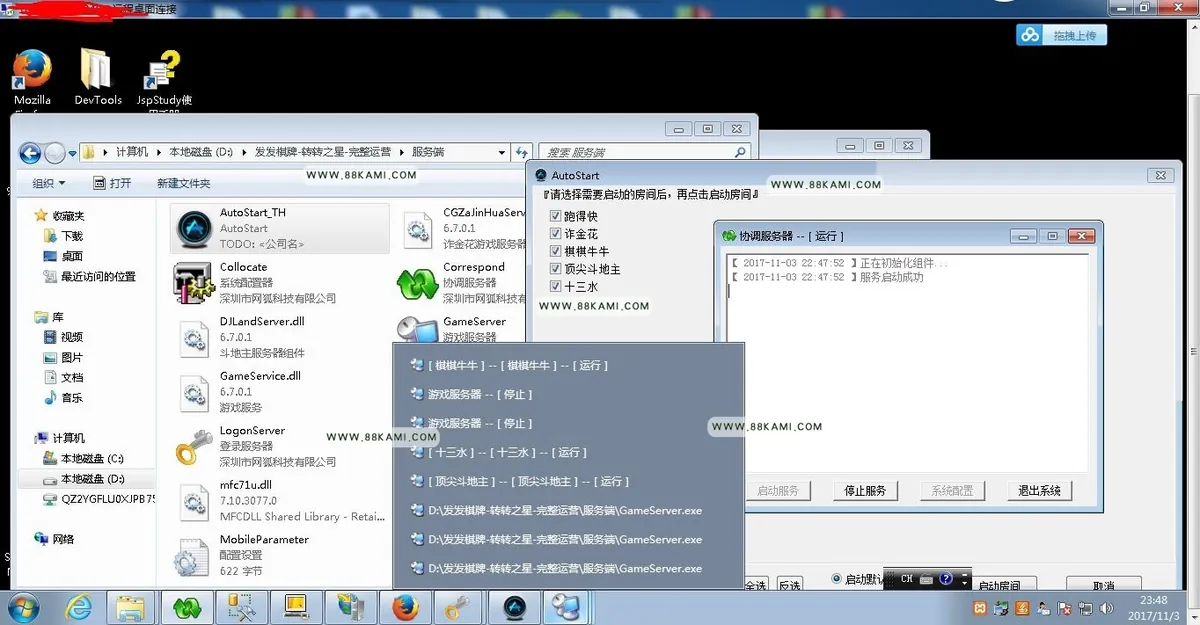Expand the address bar history dropdown
This screenshot has height=625, width=1200.
click(502, 153)
